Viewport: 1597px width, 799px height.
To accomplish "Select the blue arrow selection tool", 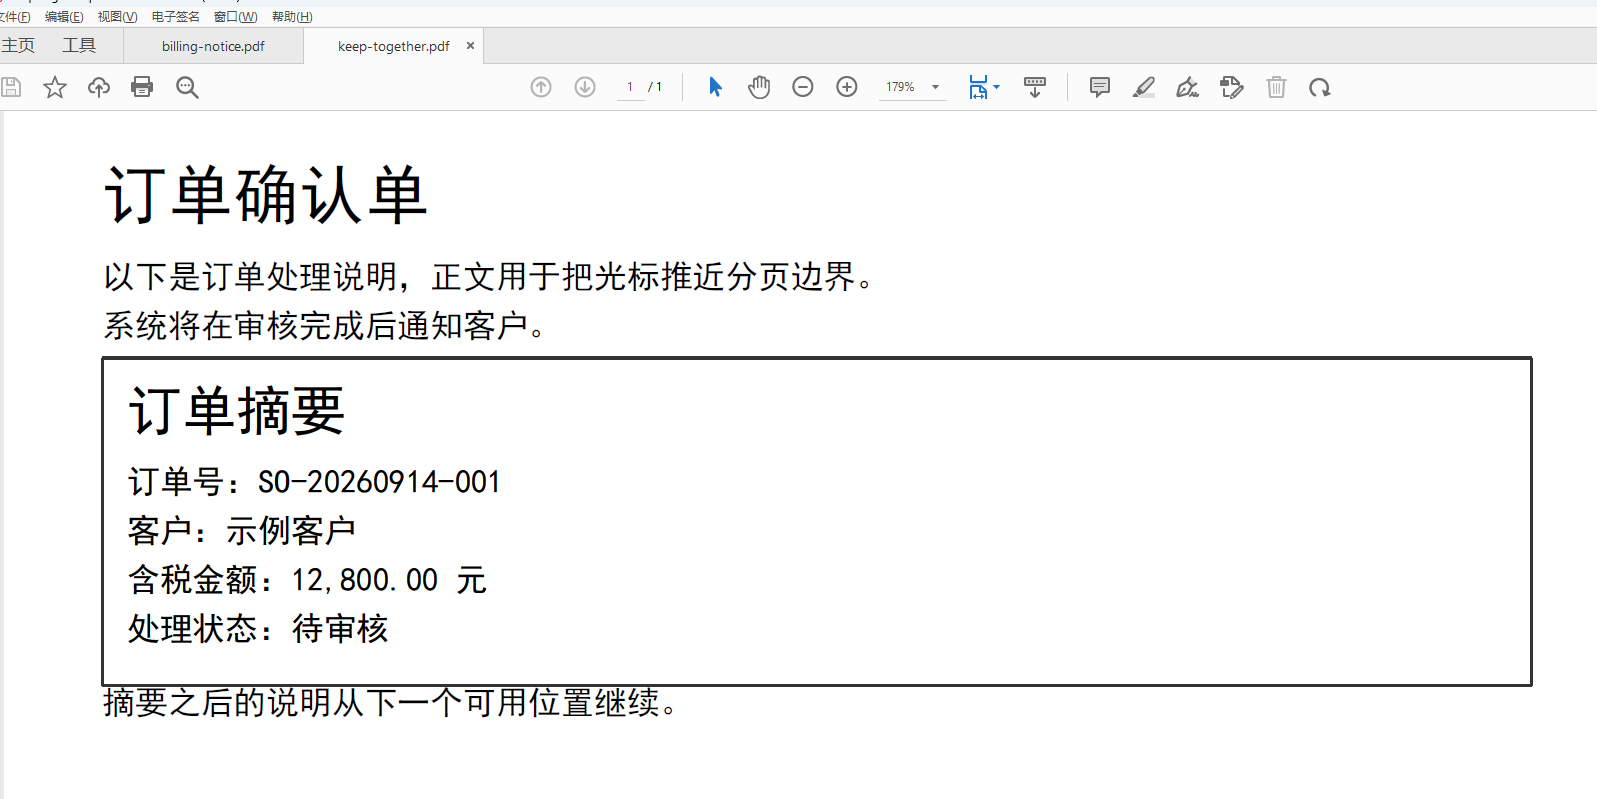I will (715, 87).
